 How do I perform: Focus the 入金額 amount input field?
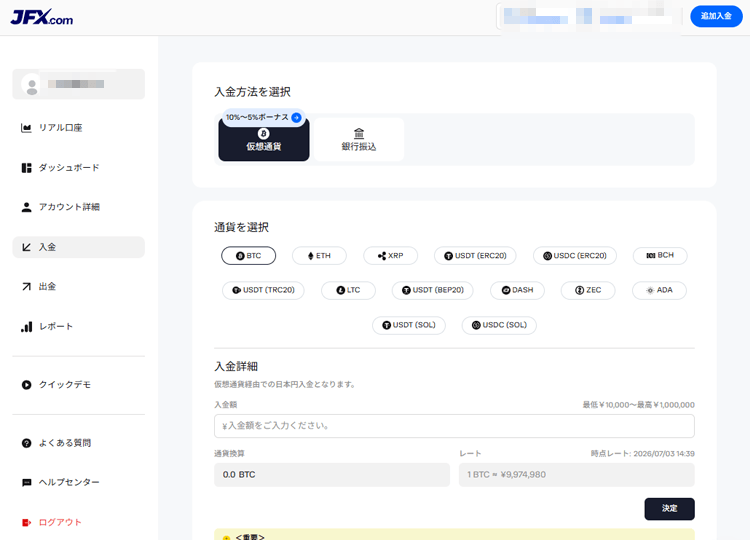click(x=454, y=426)
